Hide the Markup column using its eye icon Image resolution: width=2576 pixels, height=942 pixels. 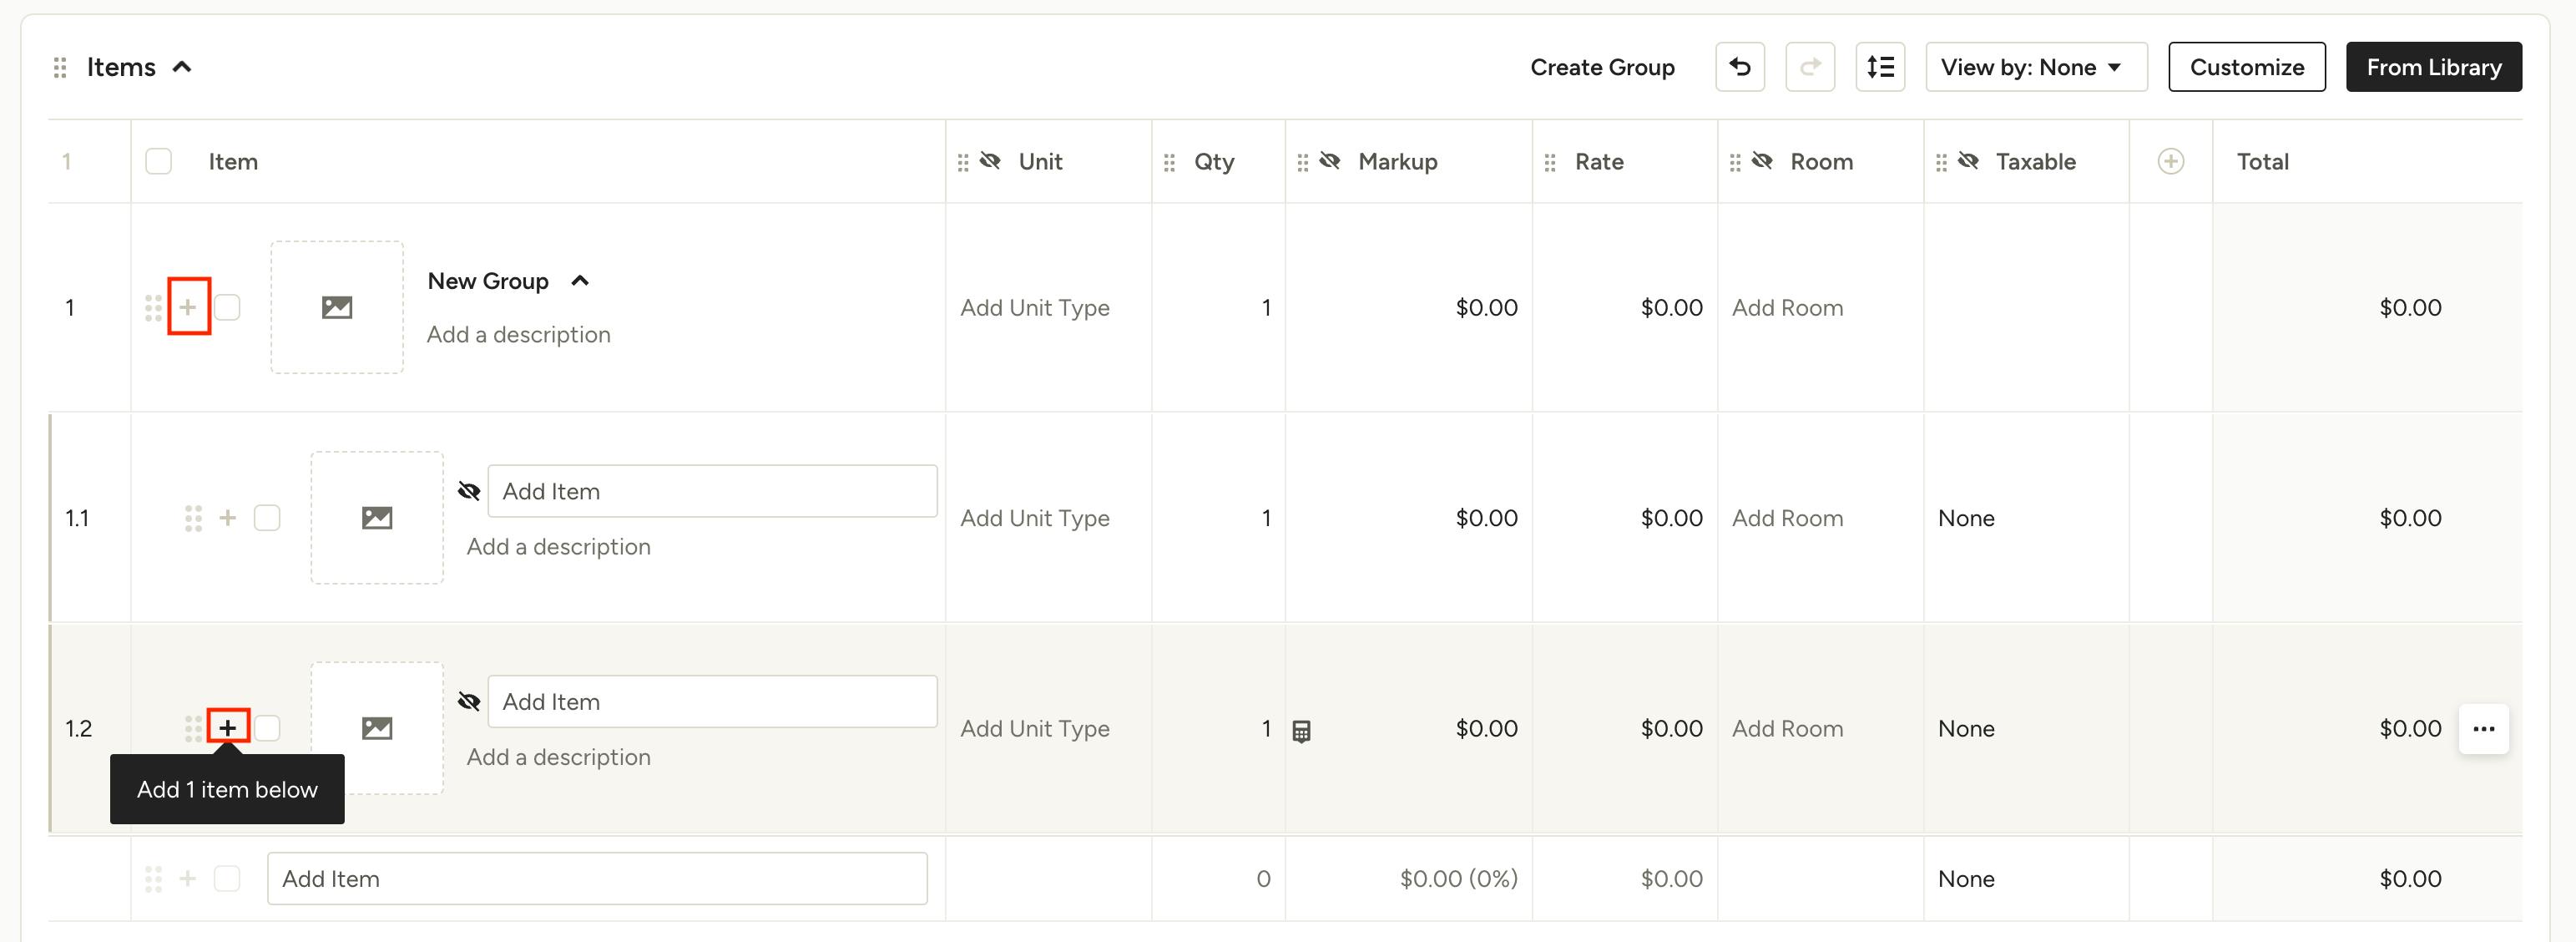[x=1330, y=160]
